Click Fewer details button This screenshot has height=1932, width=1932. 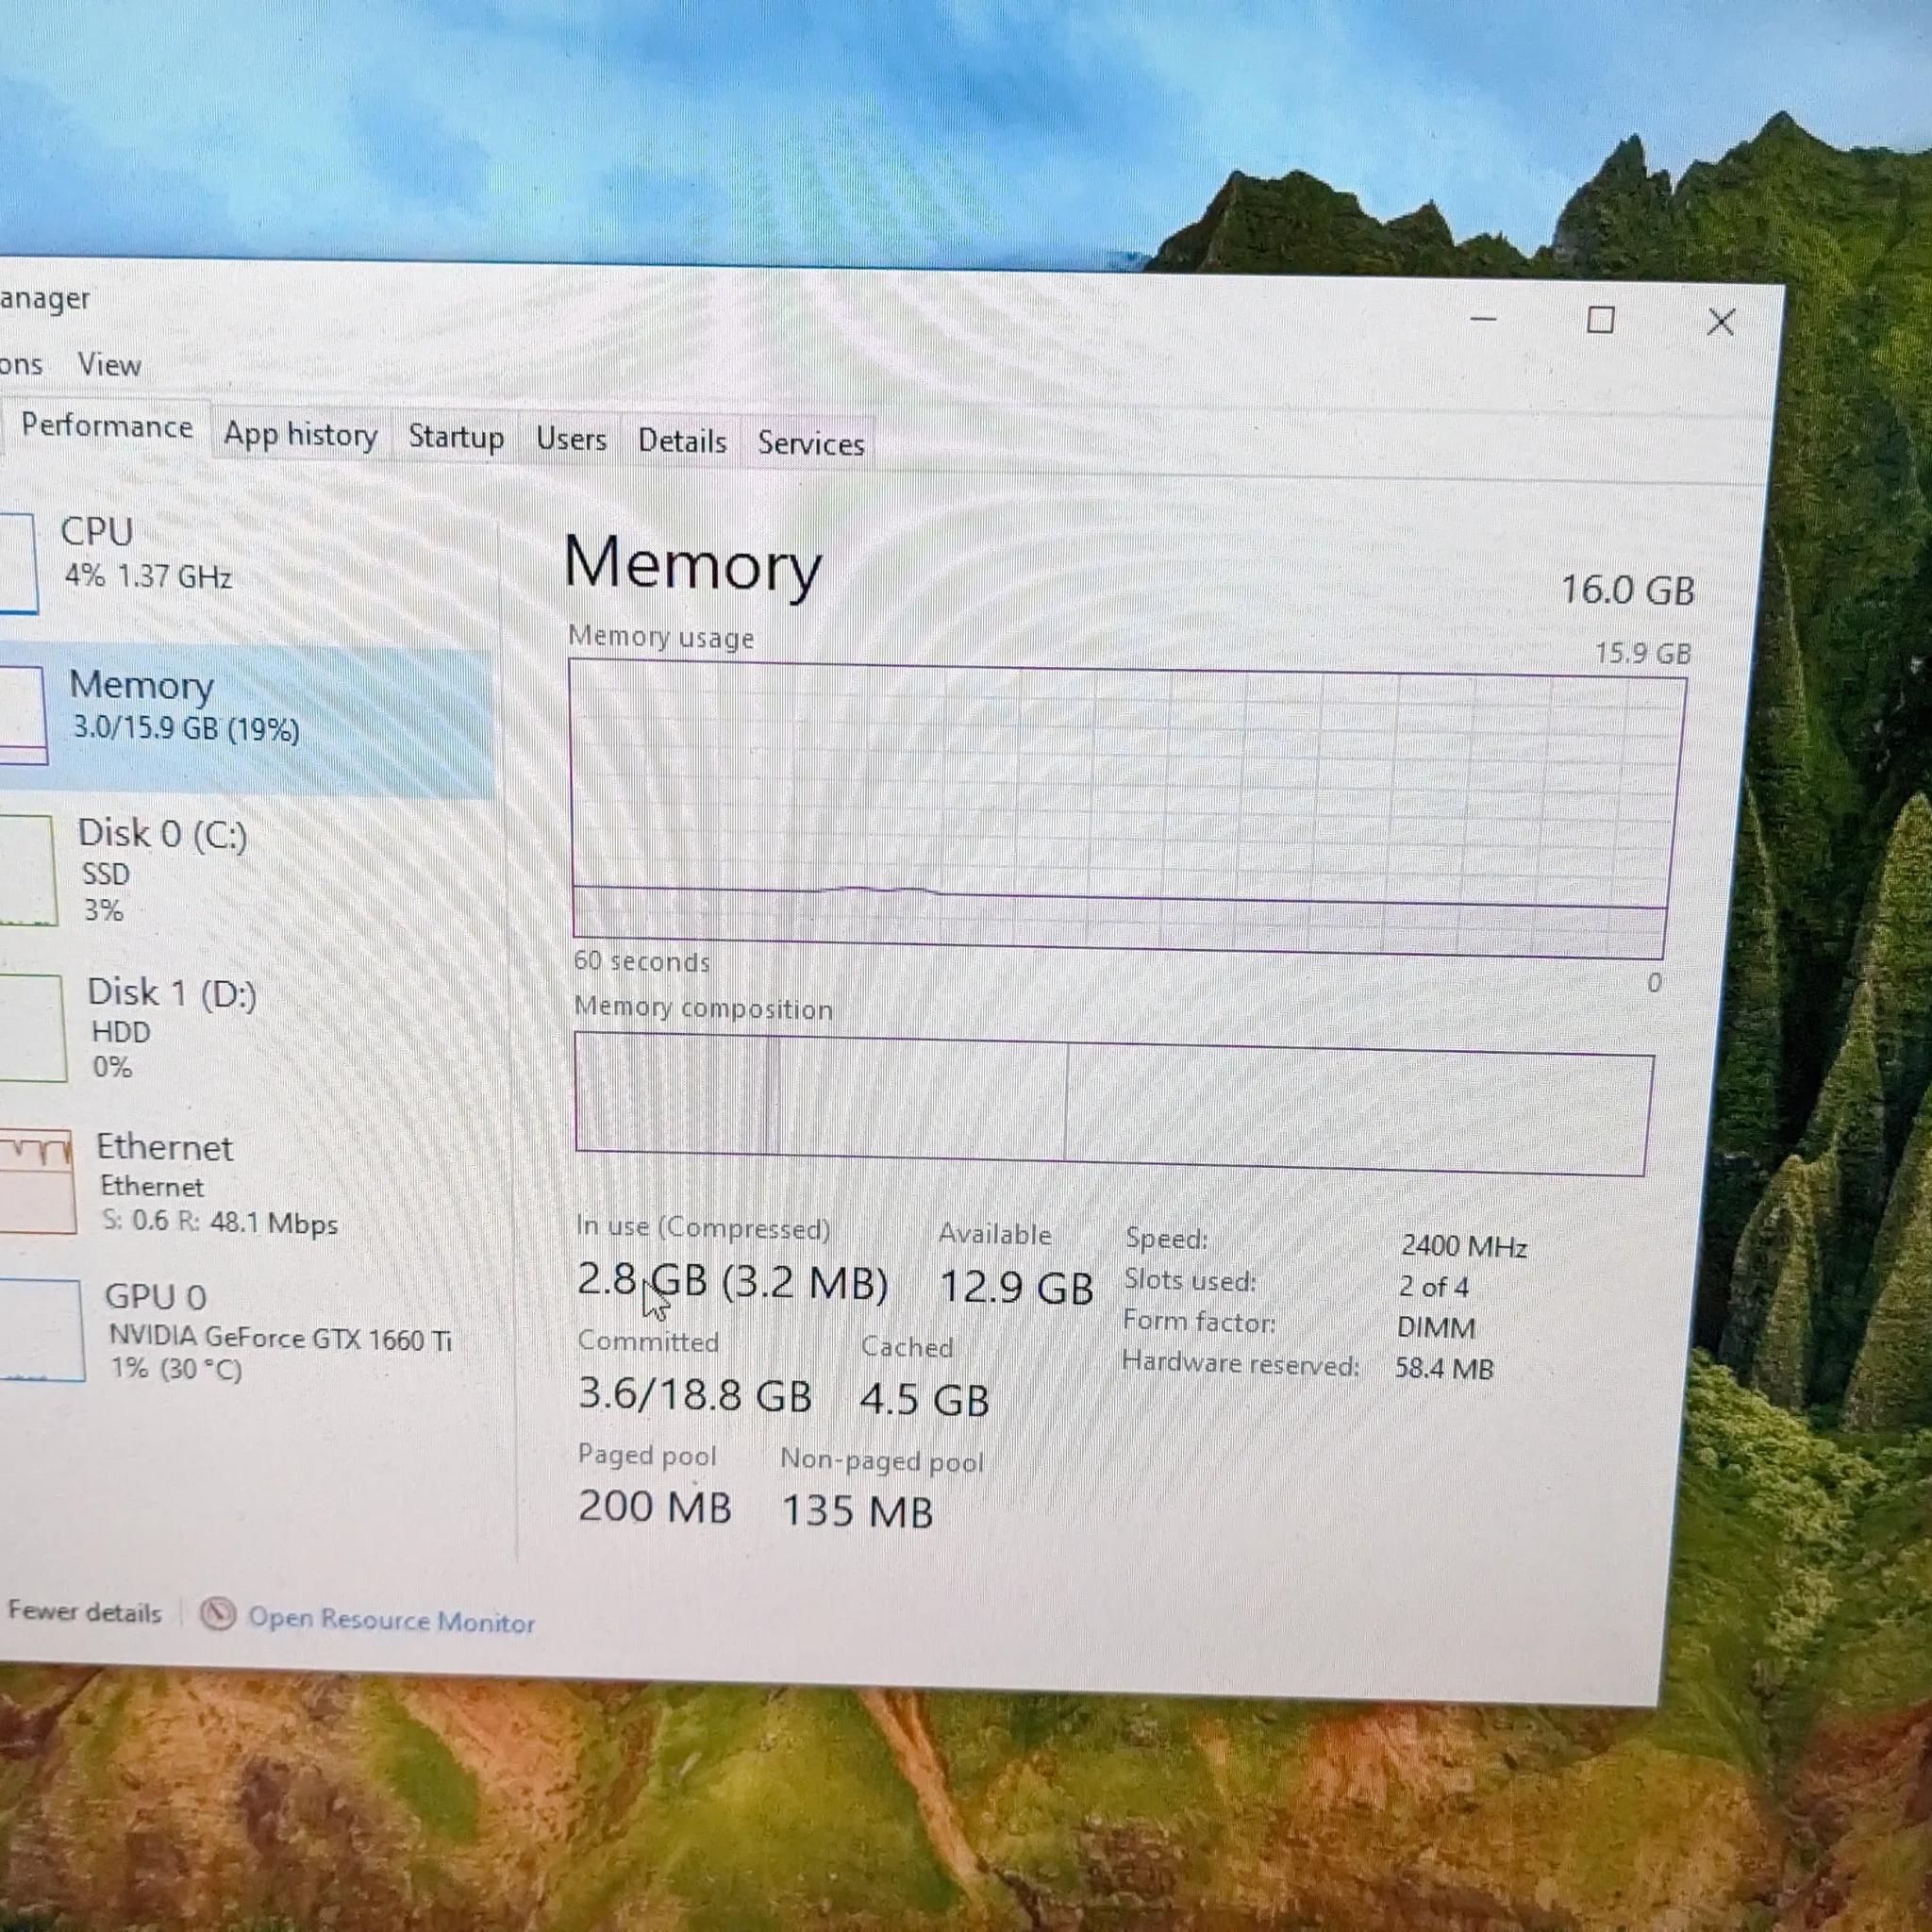click(x=84, y=1612)
